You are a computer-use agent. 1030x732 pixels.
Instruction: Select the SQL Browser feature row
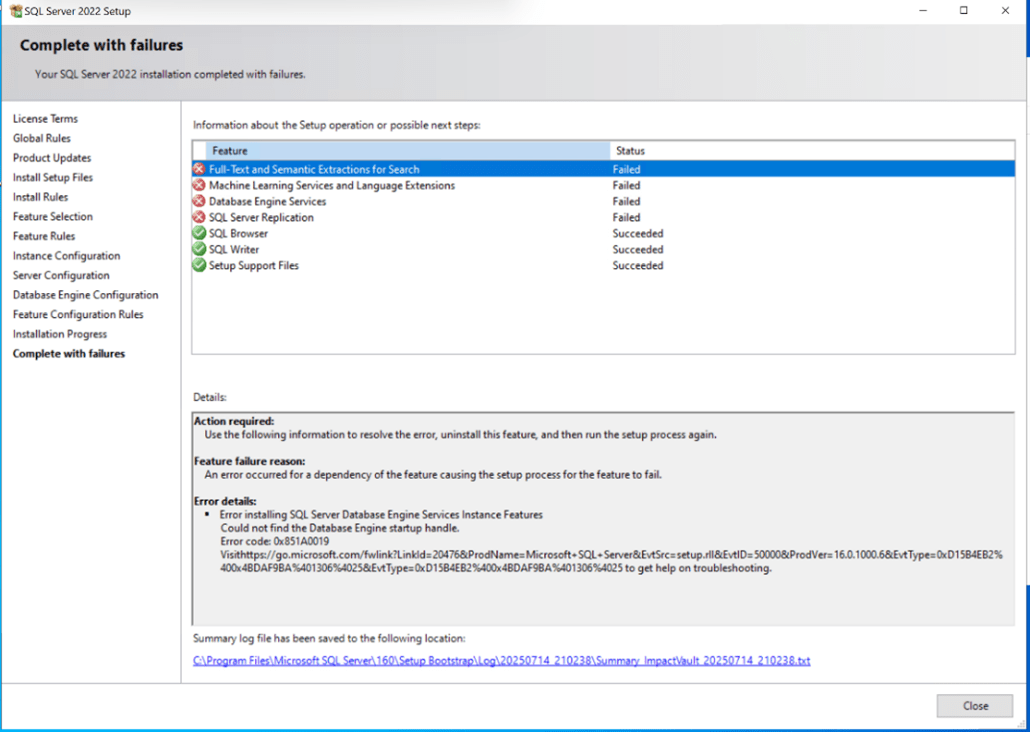(603, 233)
